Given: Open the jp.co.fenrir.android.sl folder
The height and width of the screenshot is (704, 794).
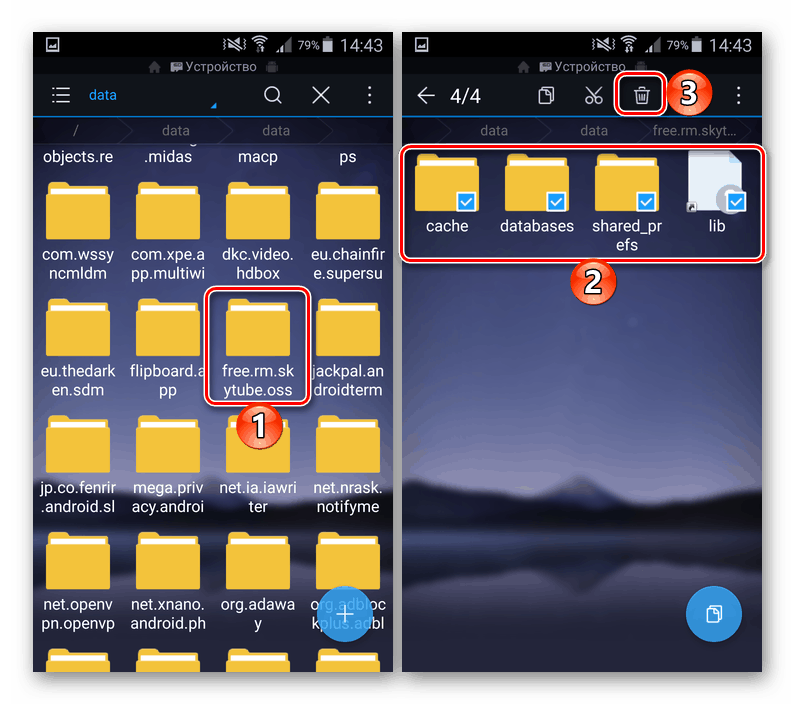Looking at the screenshot, I should point(78,464).
